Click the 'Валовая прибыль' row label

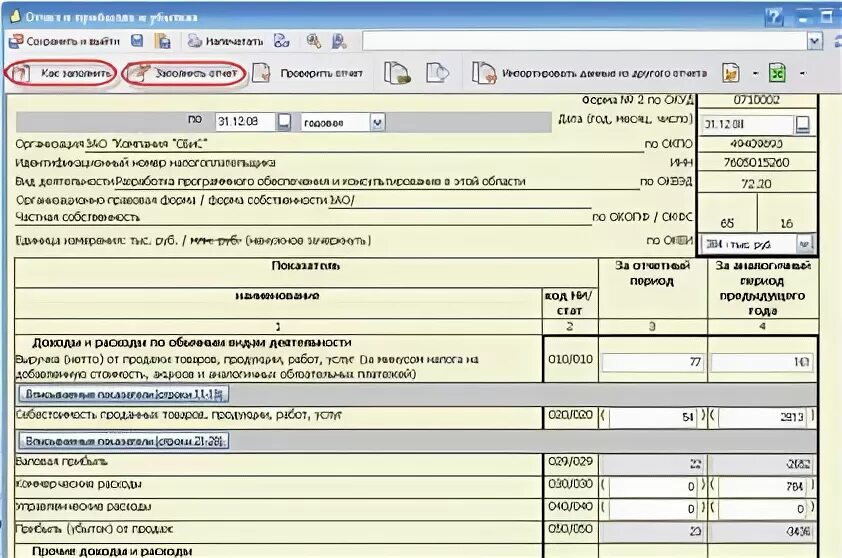point(61,461)
